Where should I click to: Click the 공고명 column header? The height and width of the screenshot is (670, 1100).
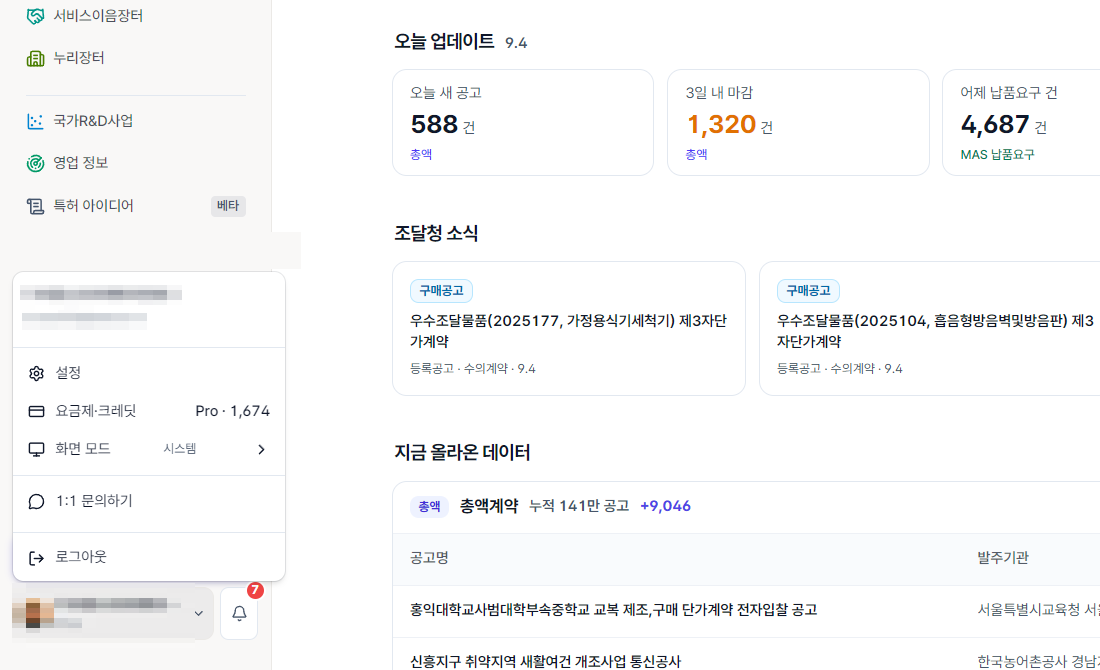(429, 558)
